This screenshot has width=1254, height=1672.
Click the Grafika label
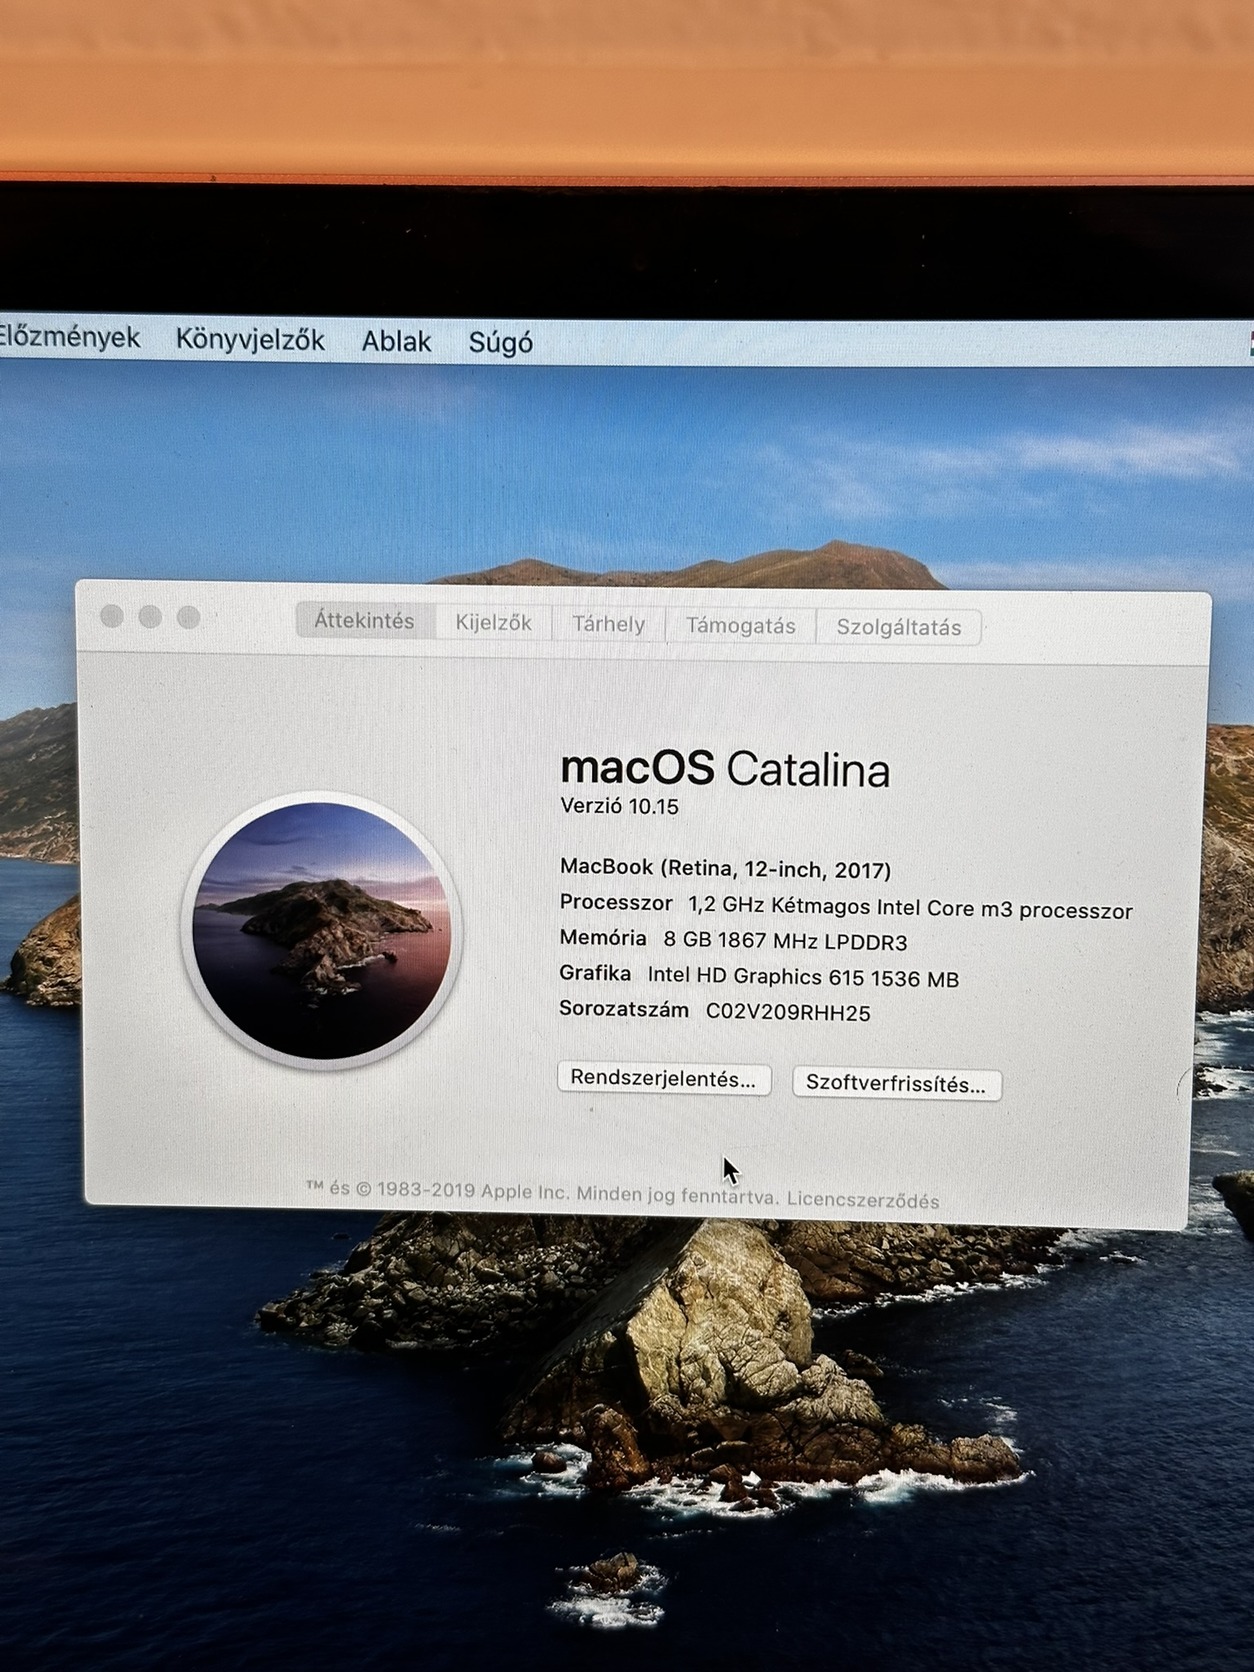[x=595, y=973]
